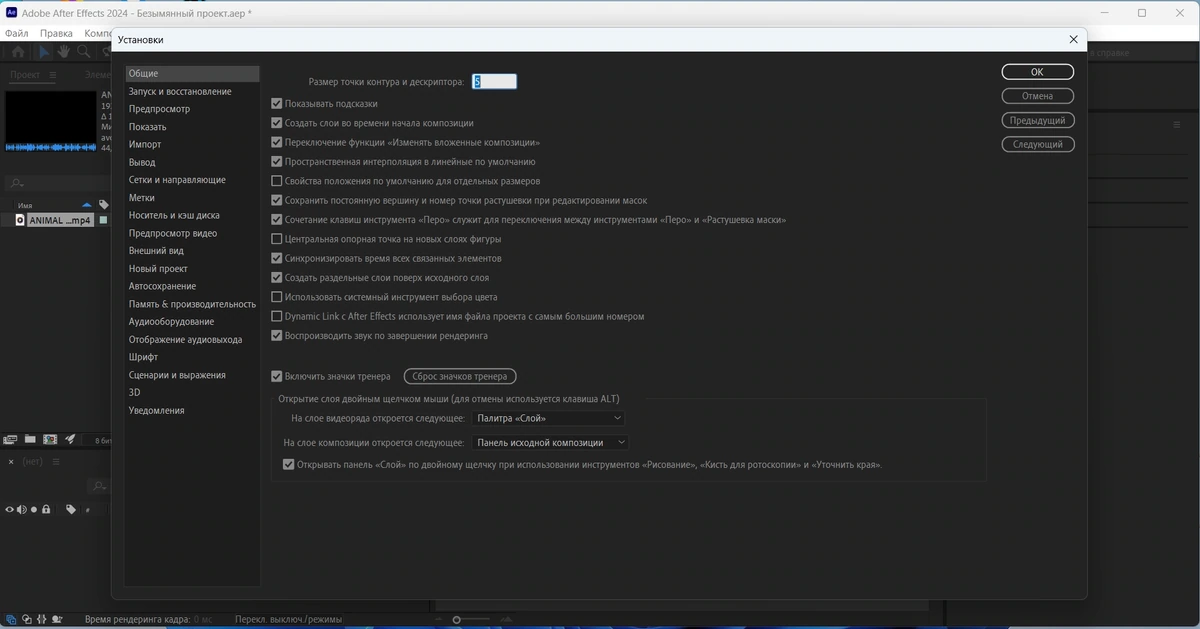Disable the Показывать подсказки checkbox

[x=277, y=103]
